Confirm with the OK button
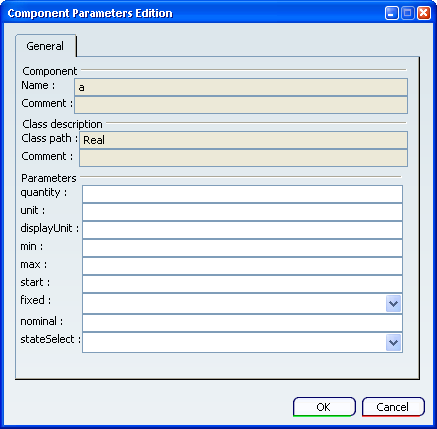Viewport: 437px width, 429px height. tap(324, 407)
